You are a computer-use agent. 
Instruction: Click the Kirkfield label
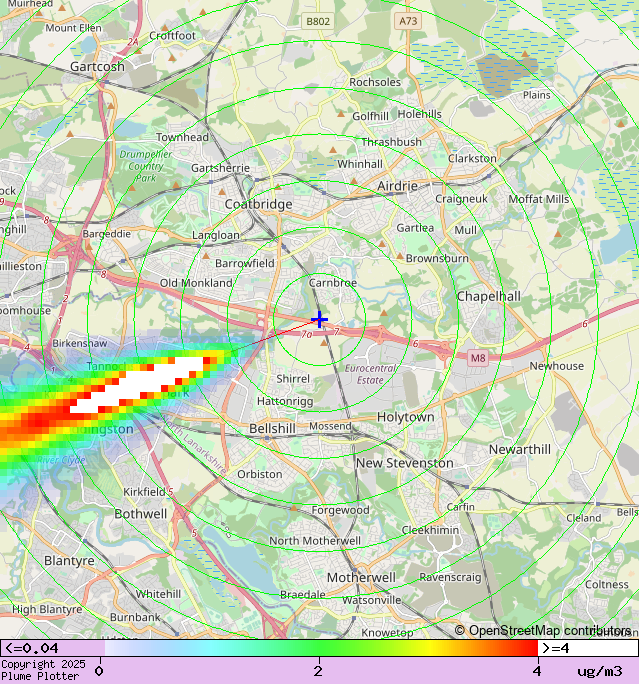tap(144, 492)
